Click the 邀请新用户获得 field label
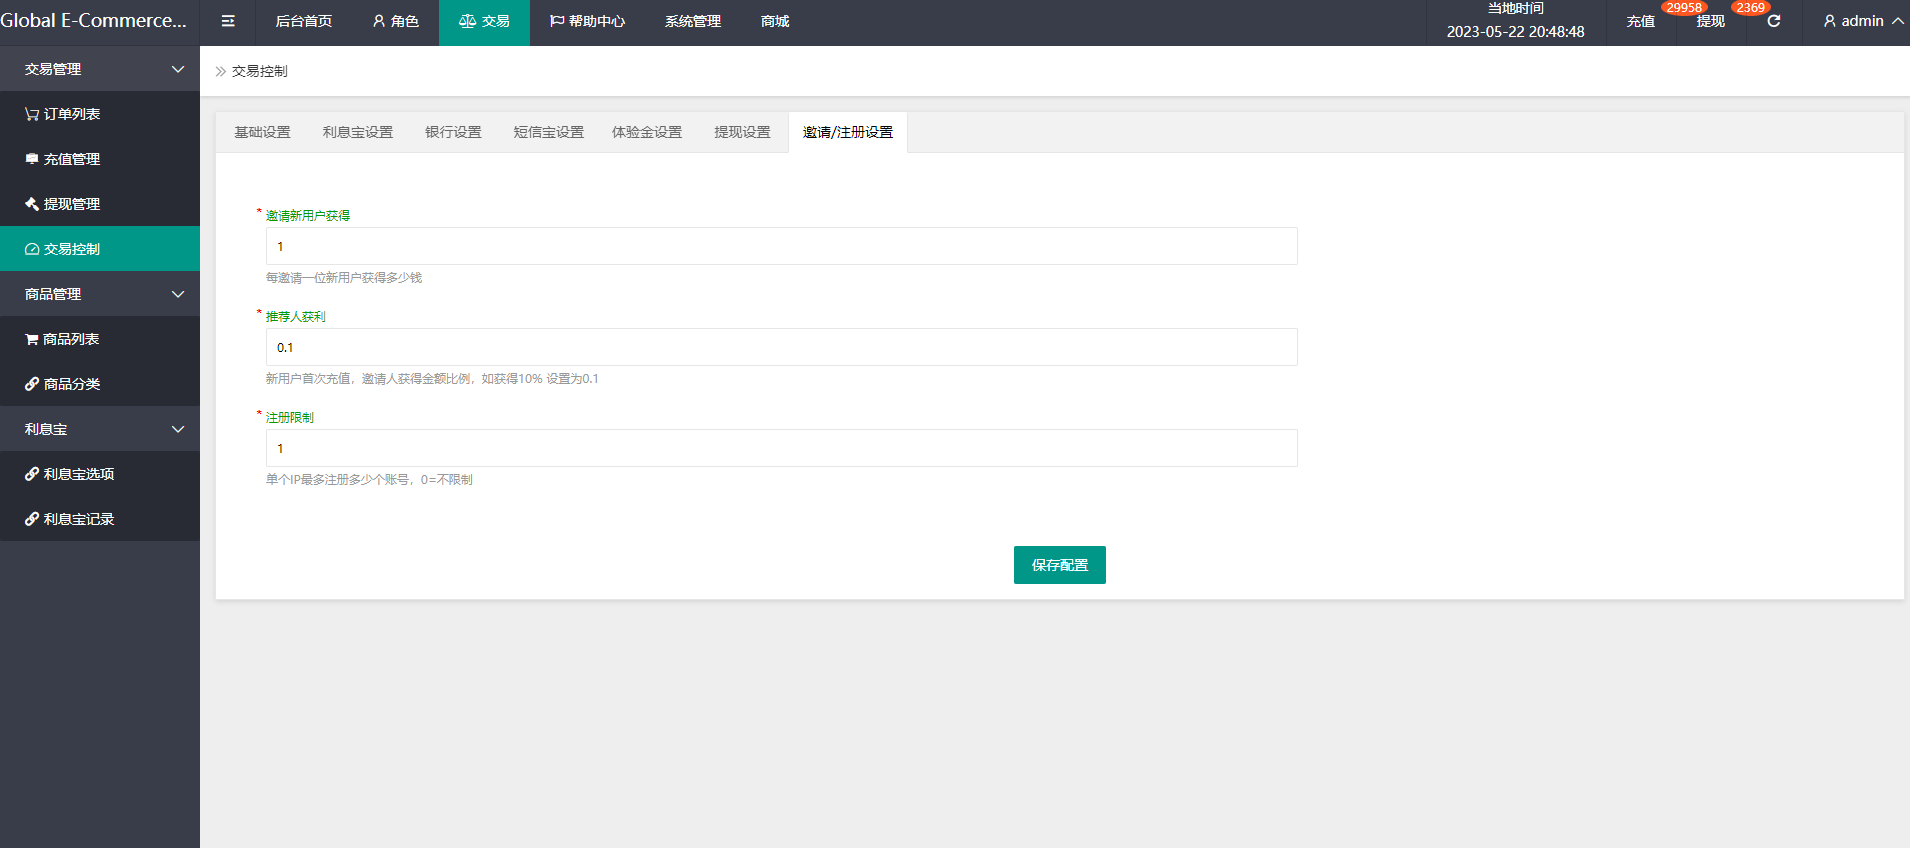 coord(308,216)
